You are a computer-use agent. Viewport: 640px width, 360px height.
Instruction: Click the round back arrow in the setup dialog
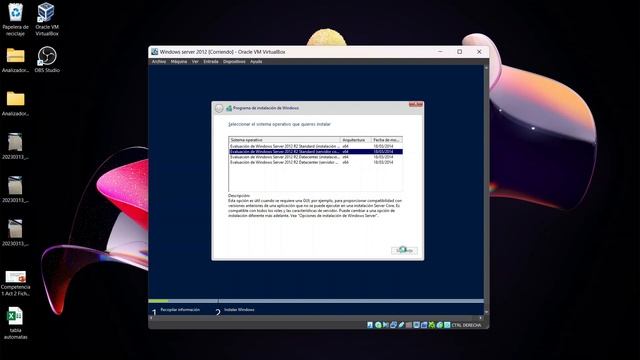(219, 108)
